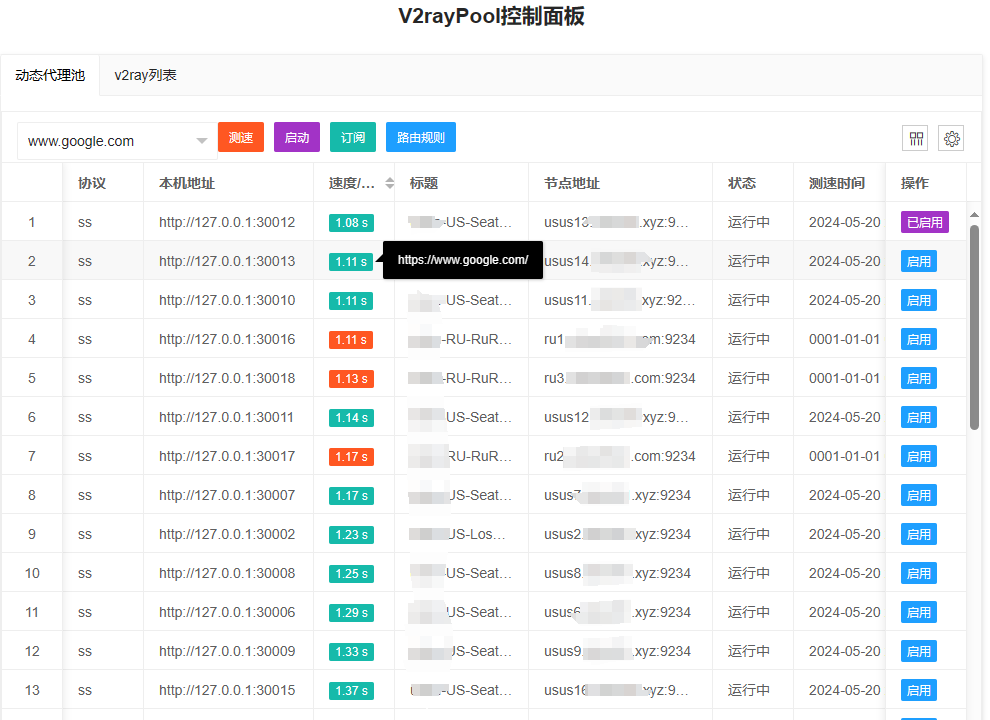Click 启用 button for port 30018

(x=919, y=378)
